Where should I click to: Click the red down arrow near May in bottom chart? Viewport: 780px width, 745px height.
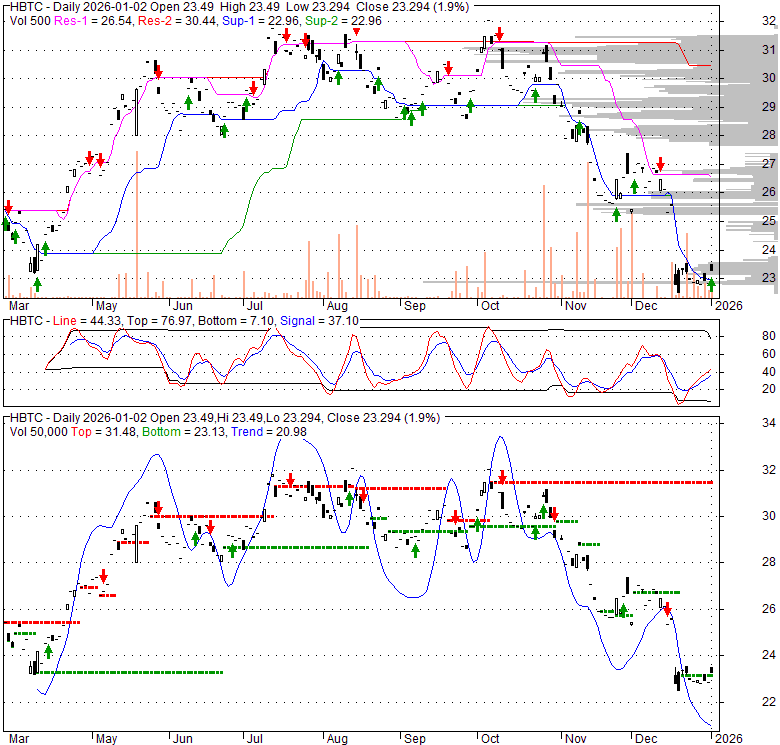click(x=103, y=577)
